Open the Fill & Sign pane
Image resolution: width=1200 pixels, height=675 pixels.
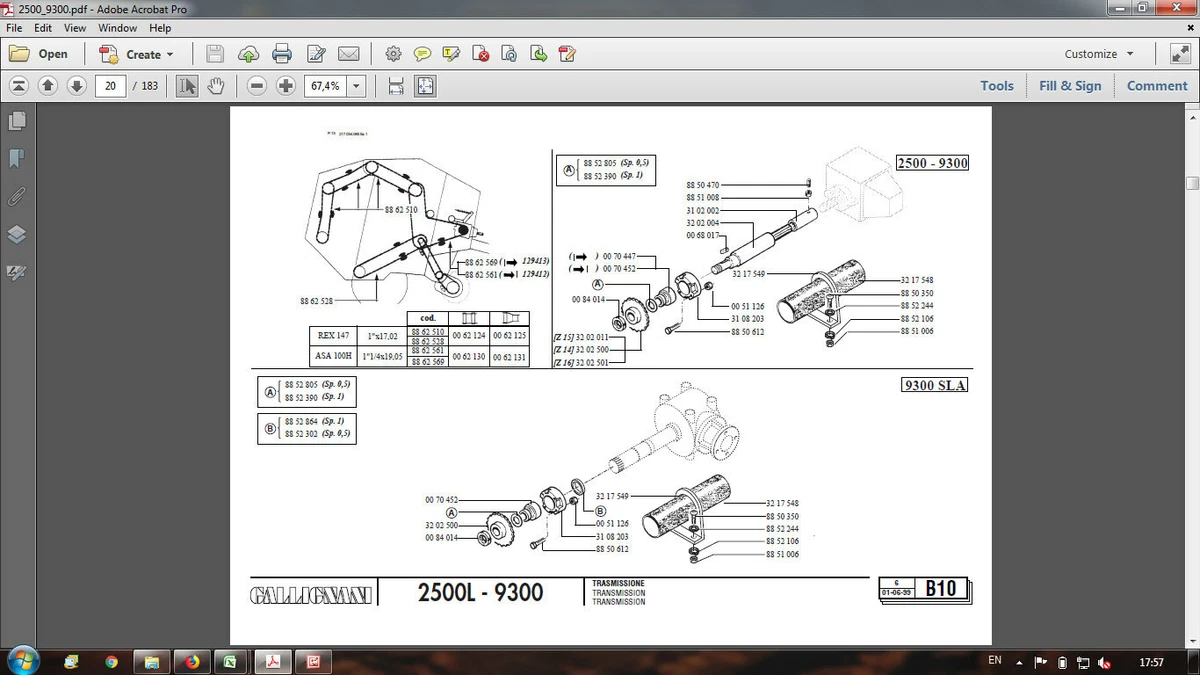tap(1070, 86)
